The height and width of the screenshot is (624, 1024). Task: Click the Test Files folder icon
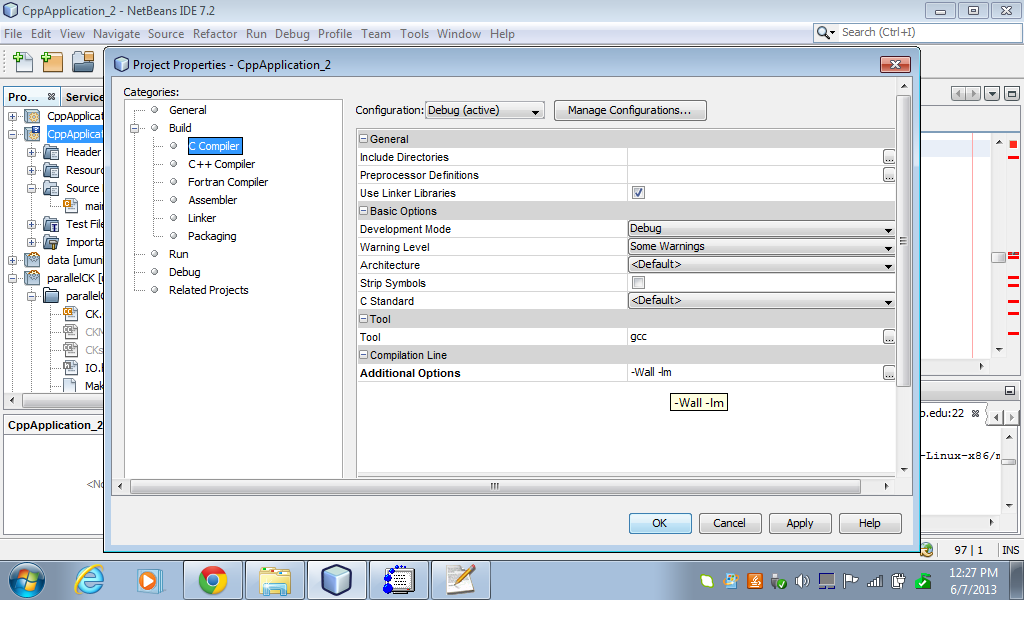[51, 224]
